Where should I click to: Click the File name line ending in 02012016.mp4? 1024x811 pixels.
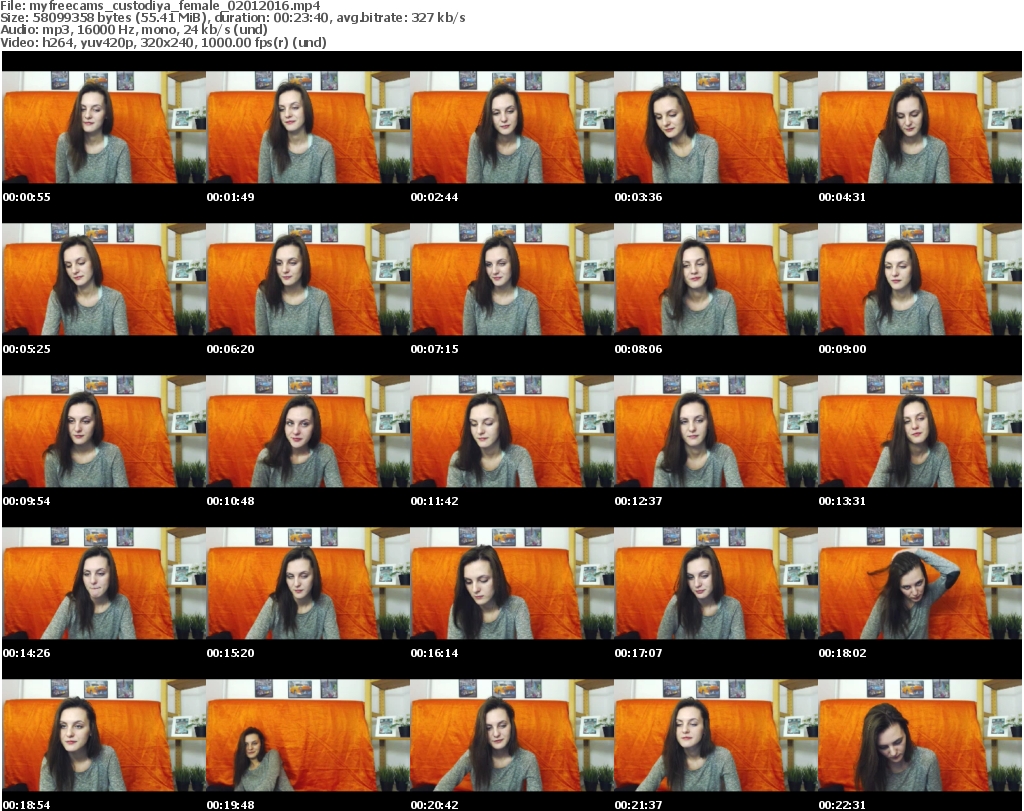click(x=161, y=6)
